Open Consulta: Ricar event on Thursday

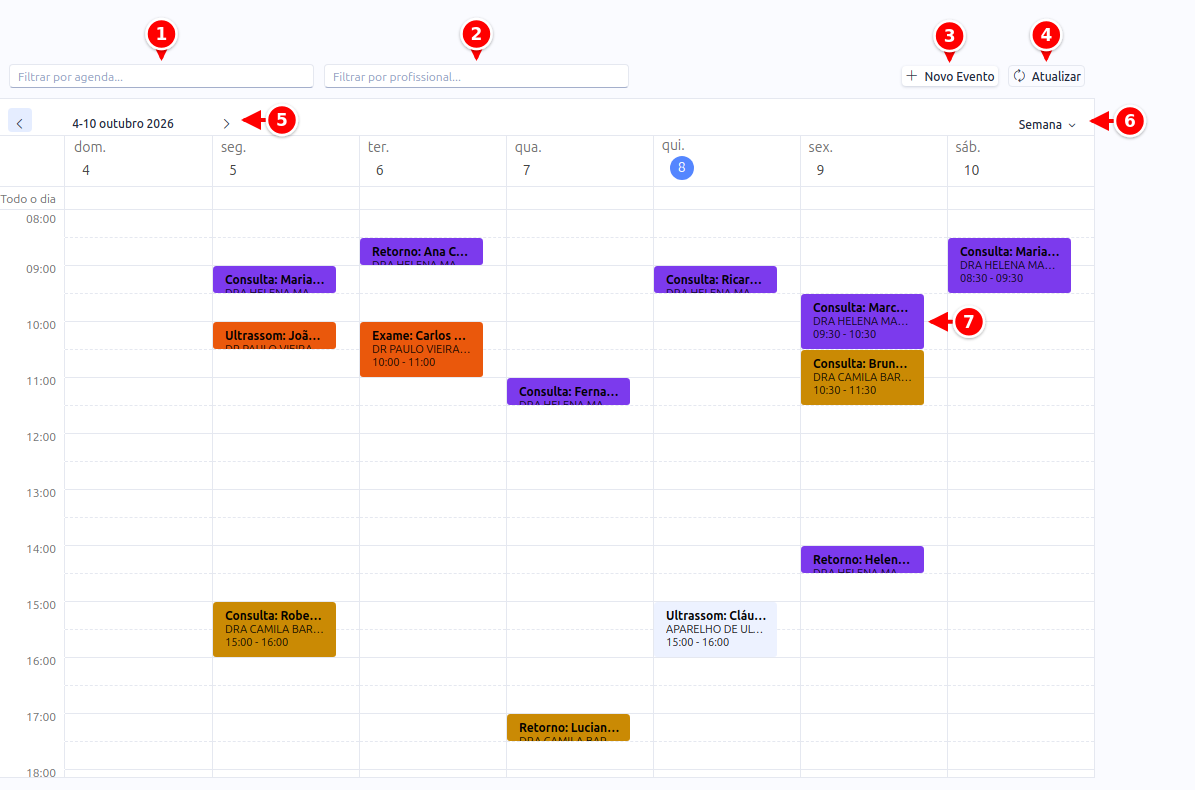tap(716, 280)
